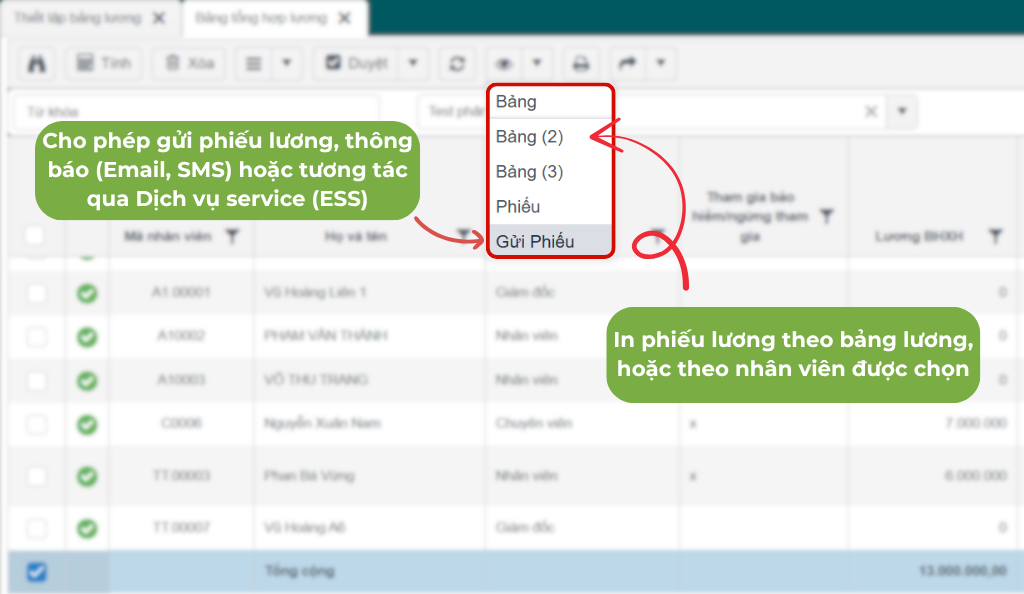Click the salary value 7.000.000
The height and width of the screenshot is (594, 1024).
click(976, 423)
